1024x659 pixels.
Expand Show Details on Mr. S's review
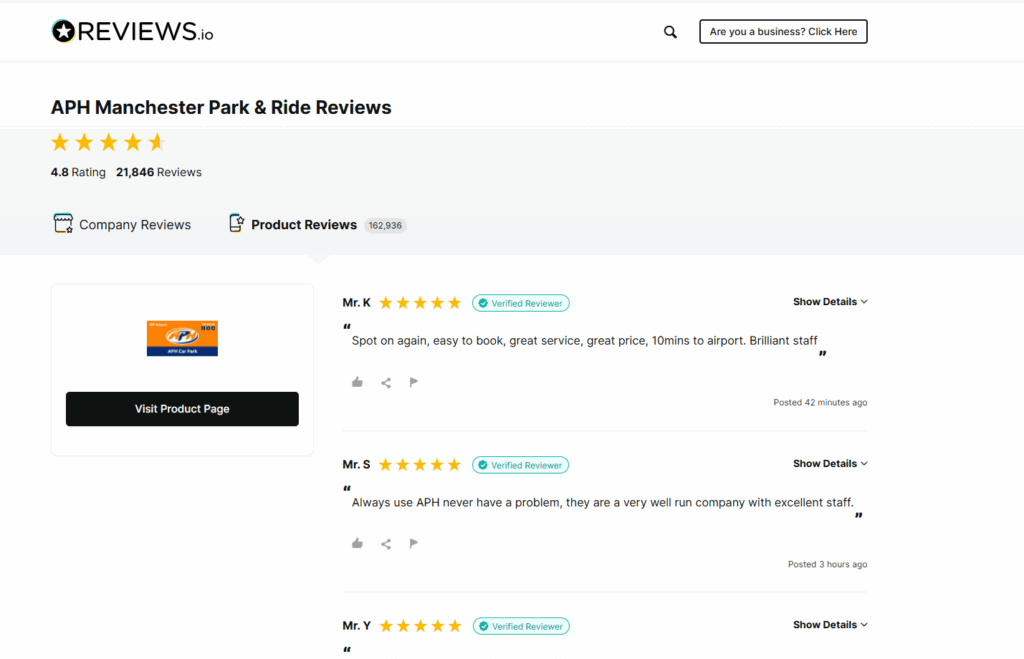[x=830, y=463]
